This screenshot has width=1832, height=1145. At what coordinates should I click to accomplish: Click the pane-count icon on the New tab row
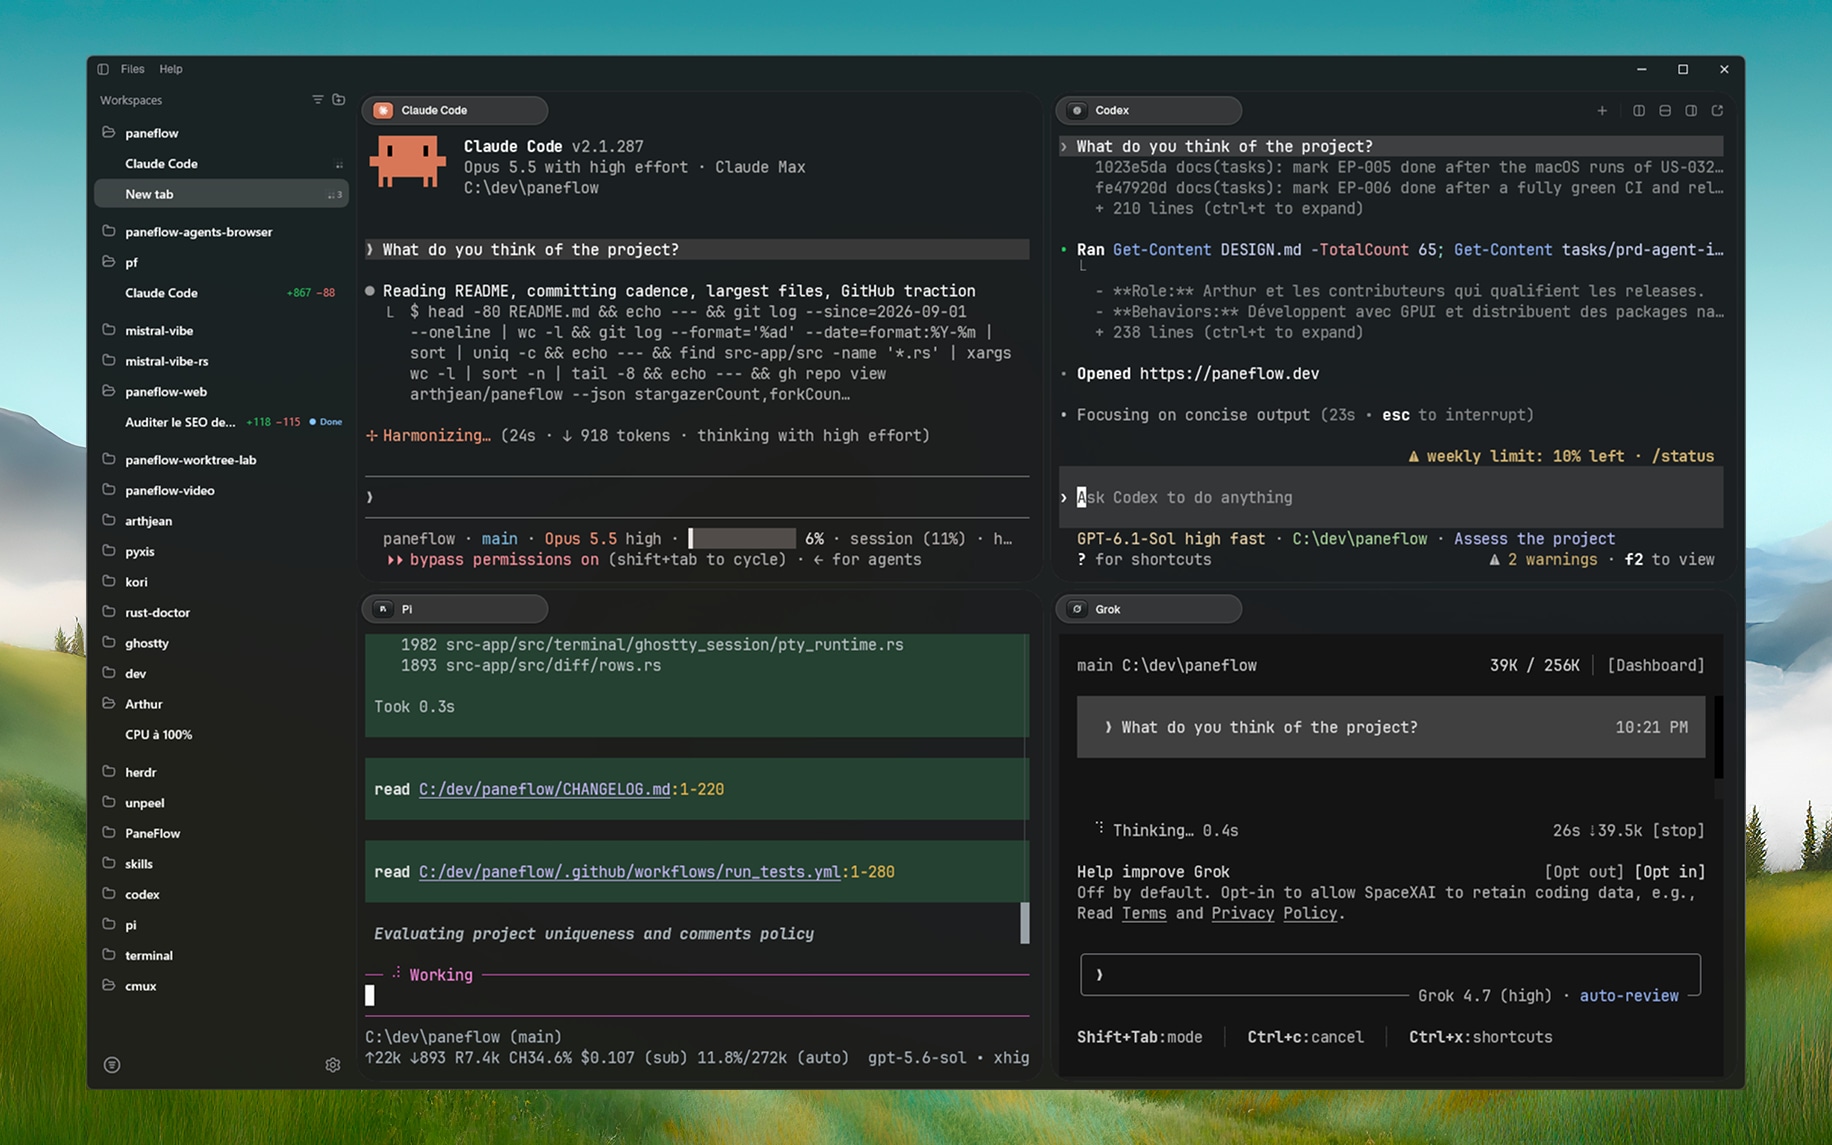pos(335,195)
